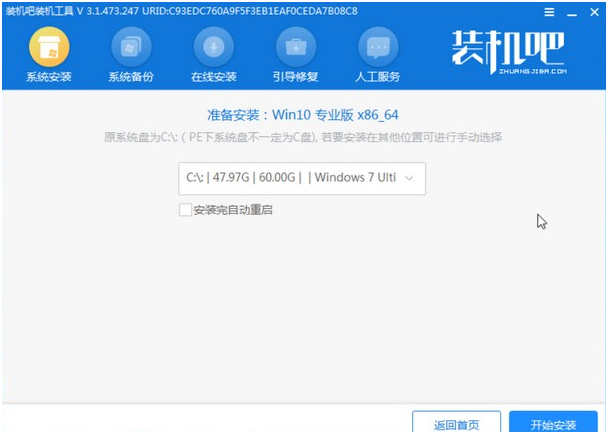Screen dimensions: 606x436
Task: Switch to the 在线安装 tab label
Action: [x=213, y=77]
